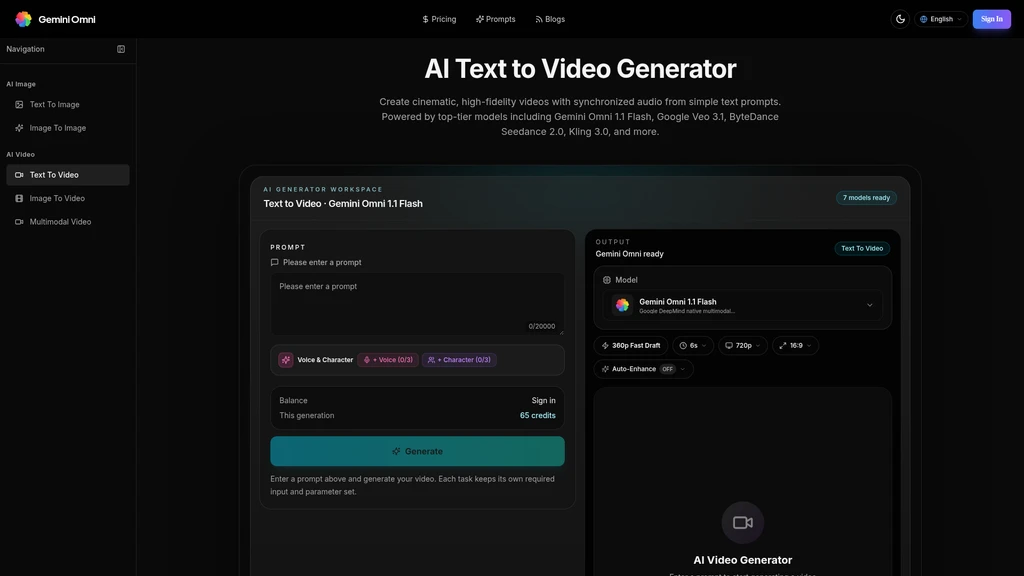Click the prompt chat bubble icon
The width and height of the screenshot is (1024, 576).
click(x=274, y=263)
